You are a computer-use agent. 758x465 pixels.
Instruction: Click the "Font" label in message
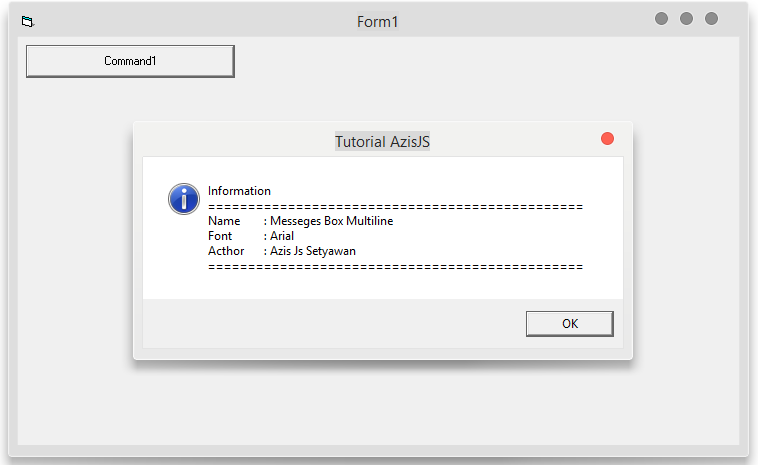tap(220, 236)
